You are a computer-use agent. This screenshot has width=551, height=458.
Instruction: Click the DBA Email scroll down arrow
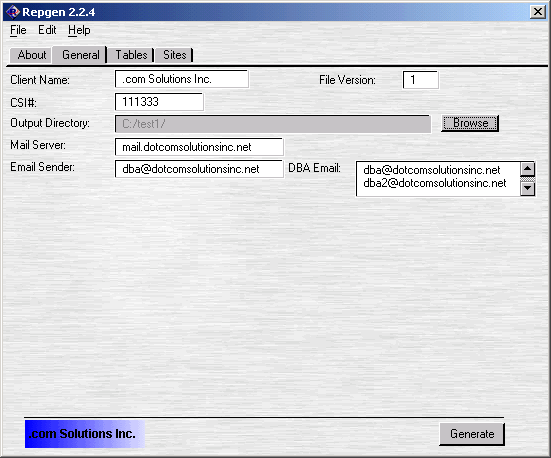[527, 189]
